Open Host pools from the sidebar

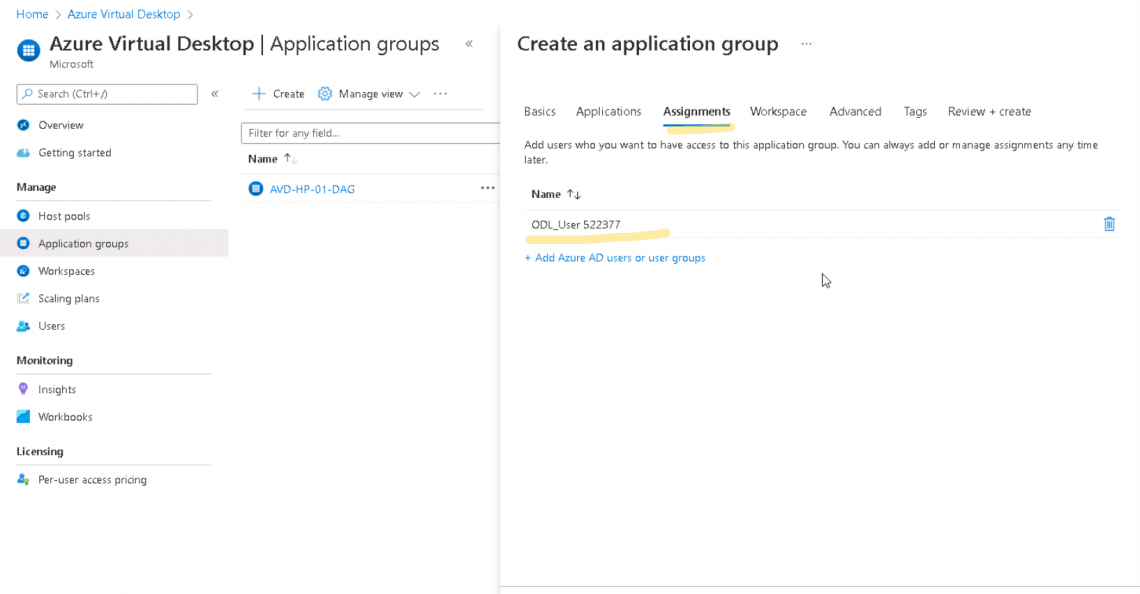[x=66, y=215]
